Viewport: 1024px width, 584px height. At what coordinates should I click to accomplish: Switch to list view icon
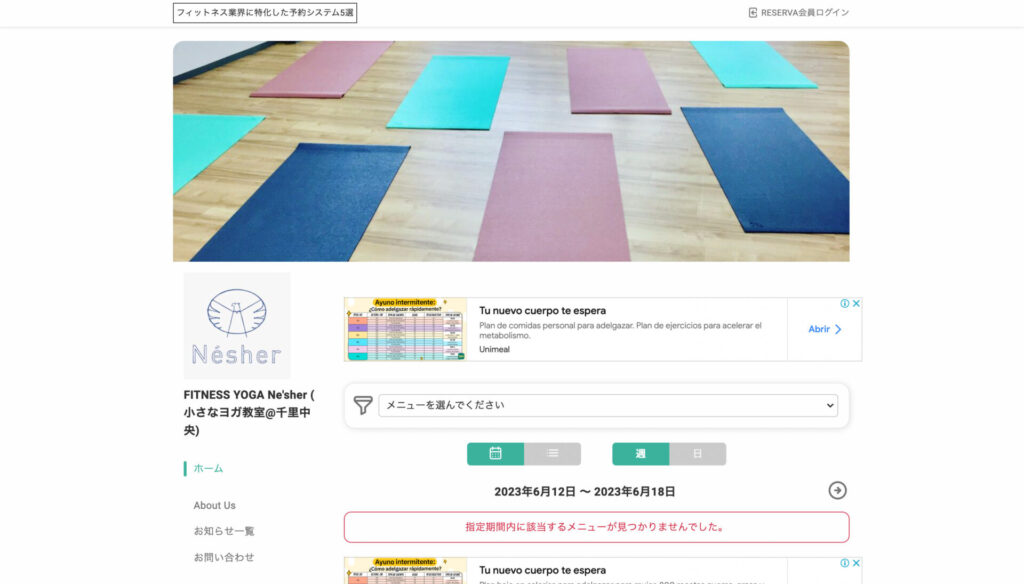(x=552, y=453)
